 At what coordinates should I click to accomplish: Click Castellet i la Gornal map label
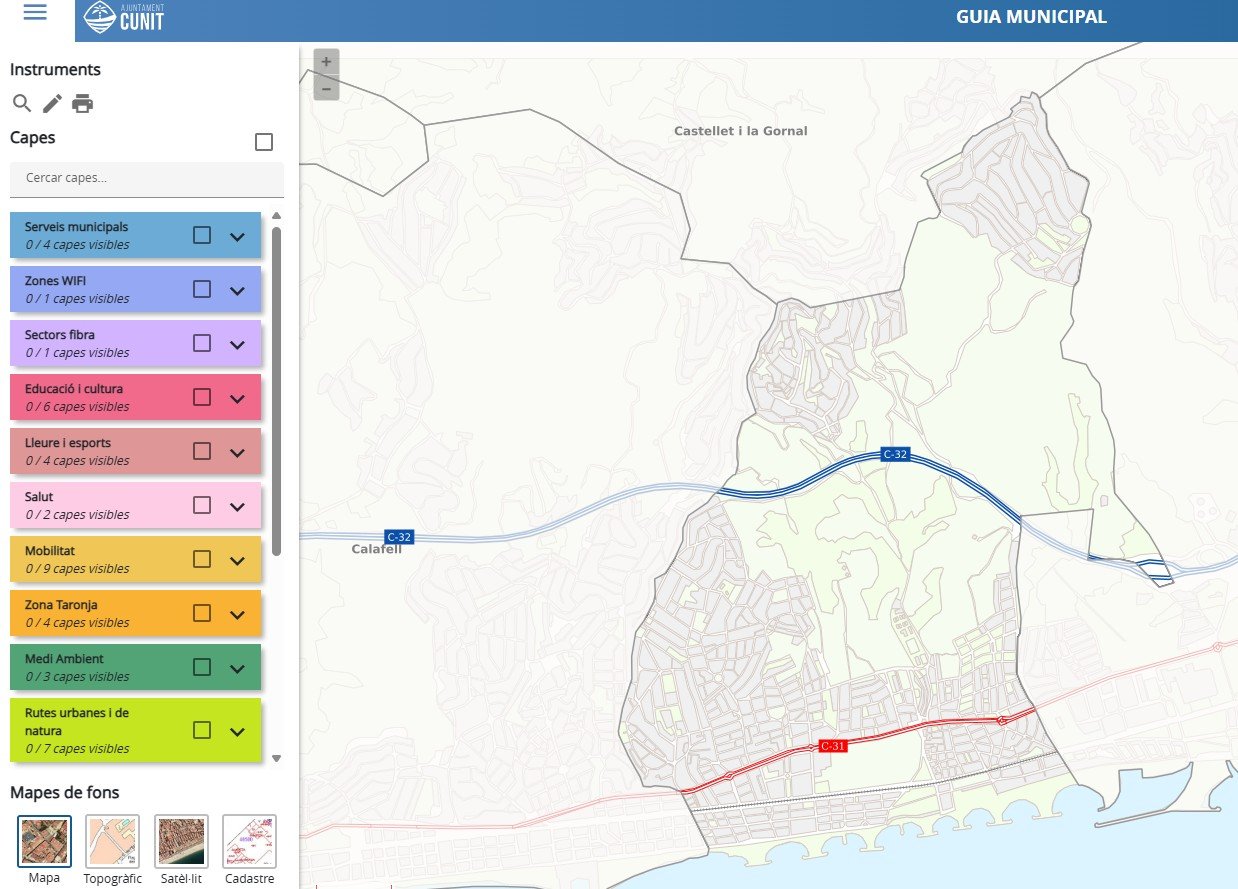pos(740,131)
